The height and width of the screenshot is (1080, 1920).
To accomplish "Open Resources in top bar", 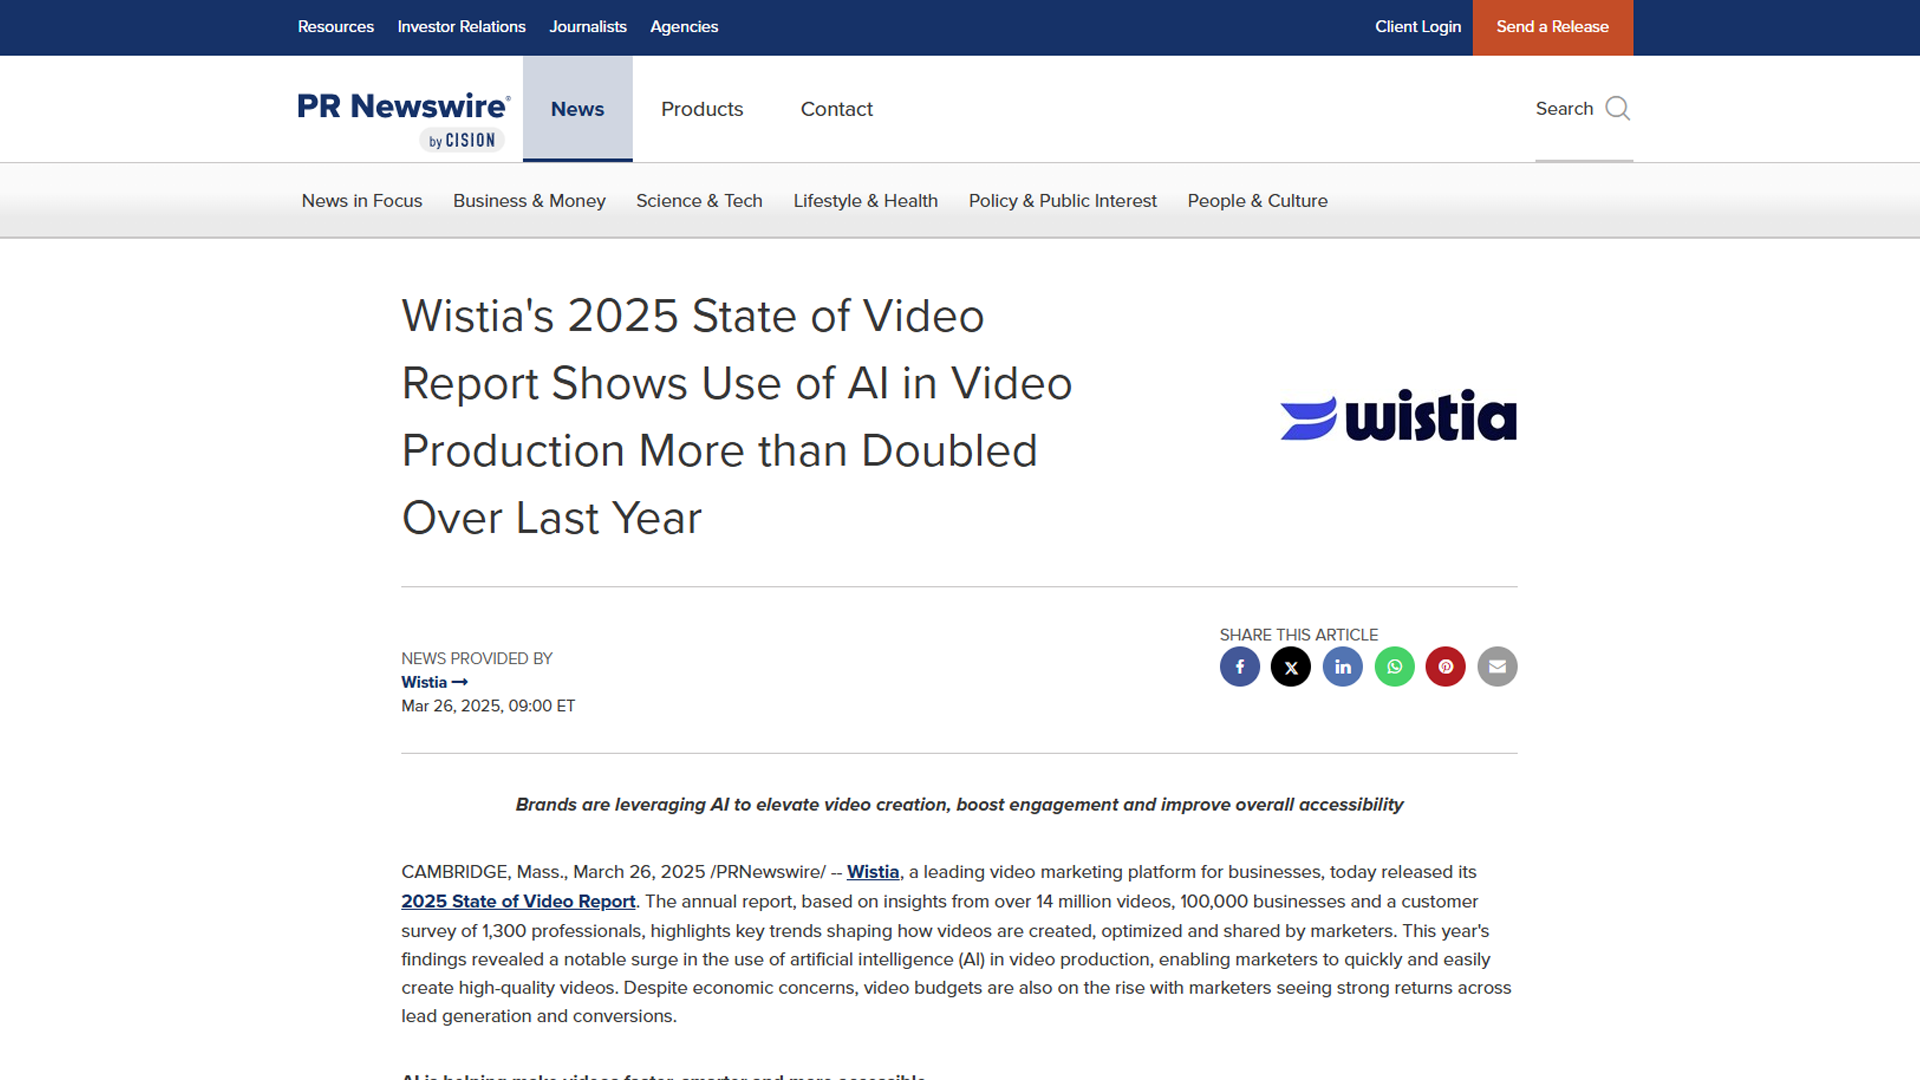I will (335, 27).
